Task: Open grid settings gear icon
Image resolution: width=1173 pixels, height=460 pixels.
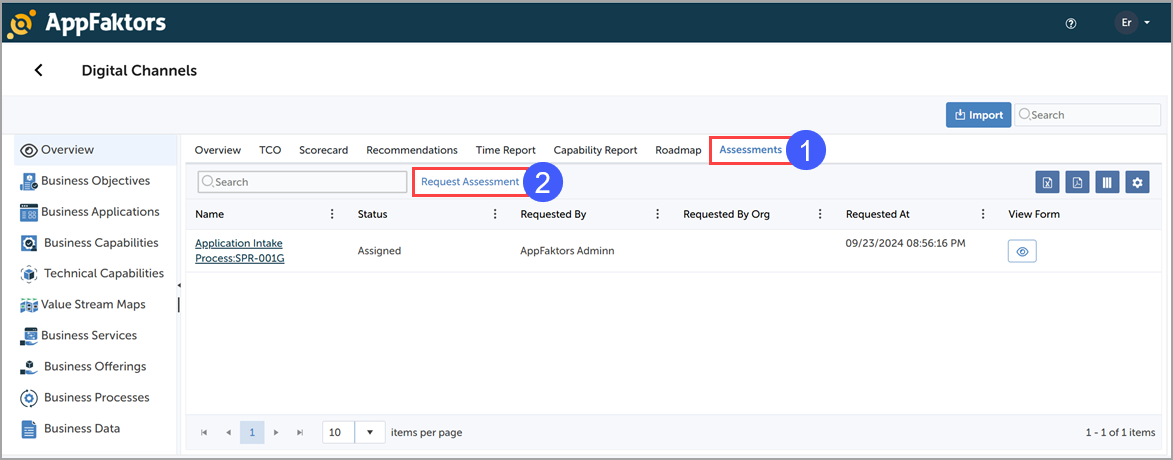Action: tap(1137, 182)
